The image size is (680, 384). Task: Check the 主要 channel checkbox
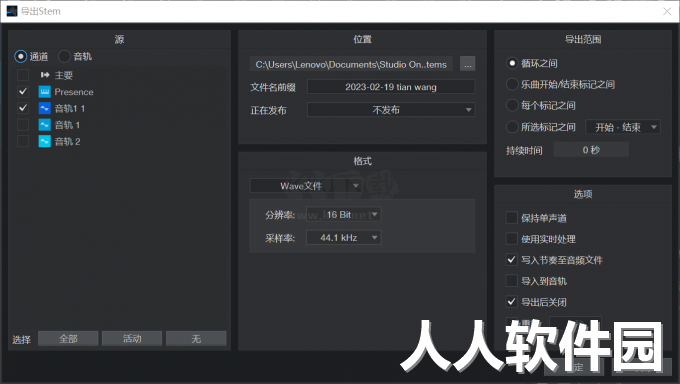click(23, 75)
